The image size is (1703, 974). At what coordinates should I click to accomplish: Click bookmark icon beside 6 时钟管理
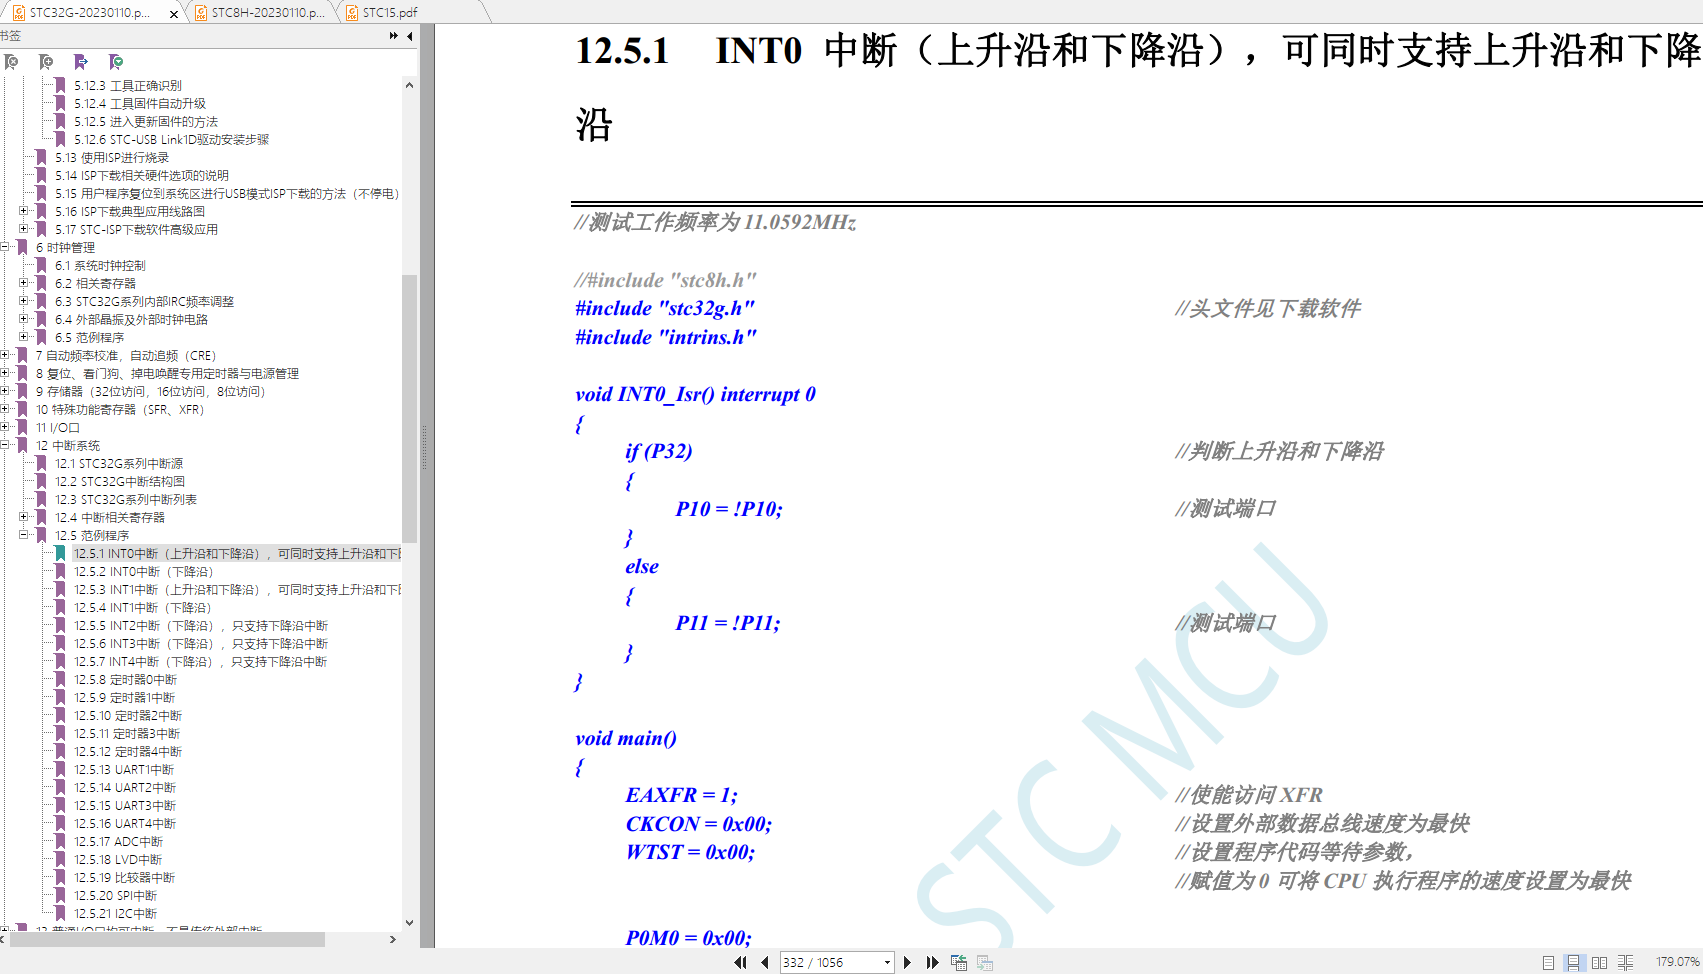[x=23, y=247]
